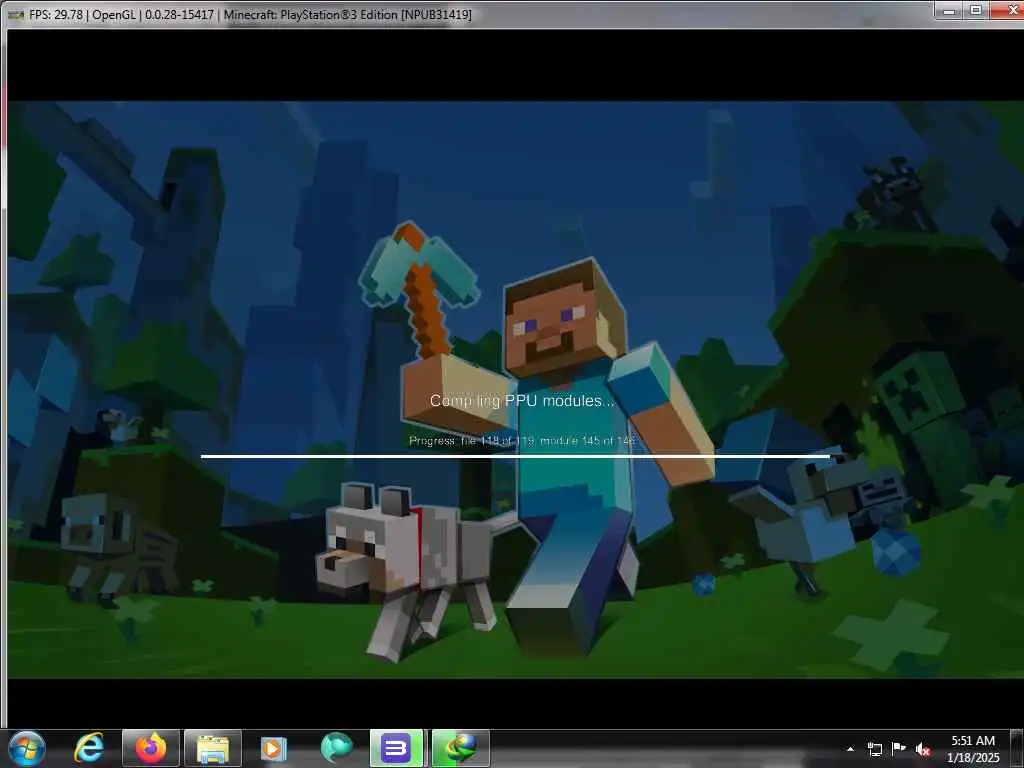
Task: Open Firefox from the taskbar
Action: 151,748
